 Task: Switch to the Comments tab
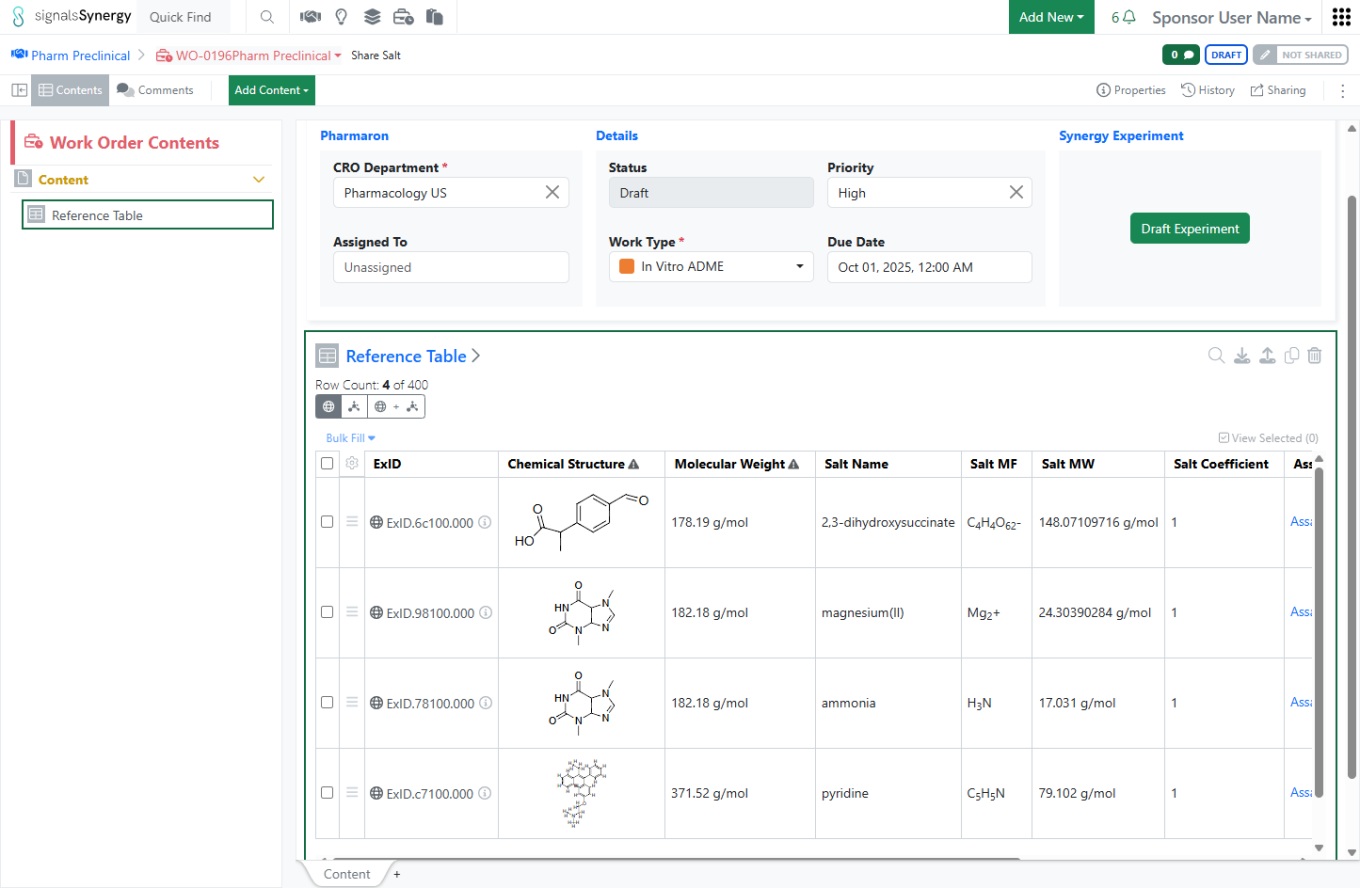[x=155, y=90]
